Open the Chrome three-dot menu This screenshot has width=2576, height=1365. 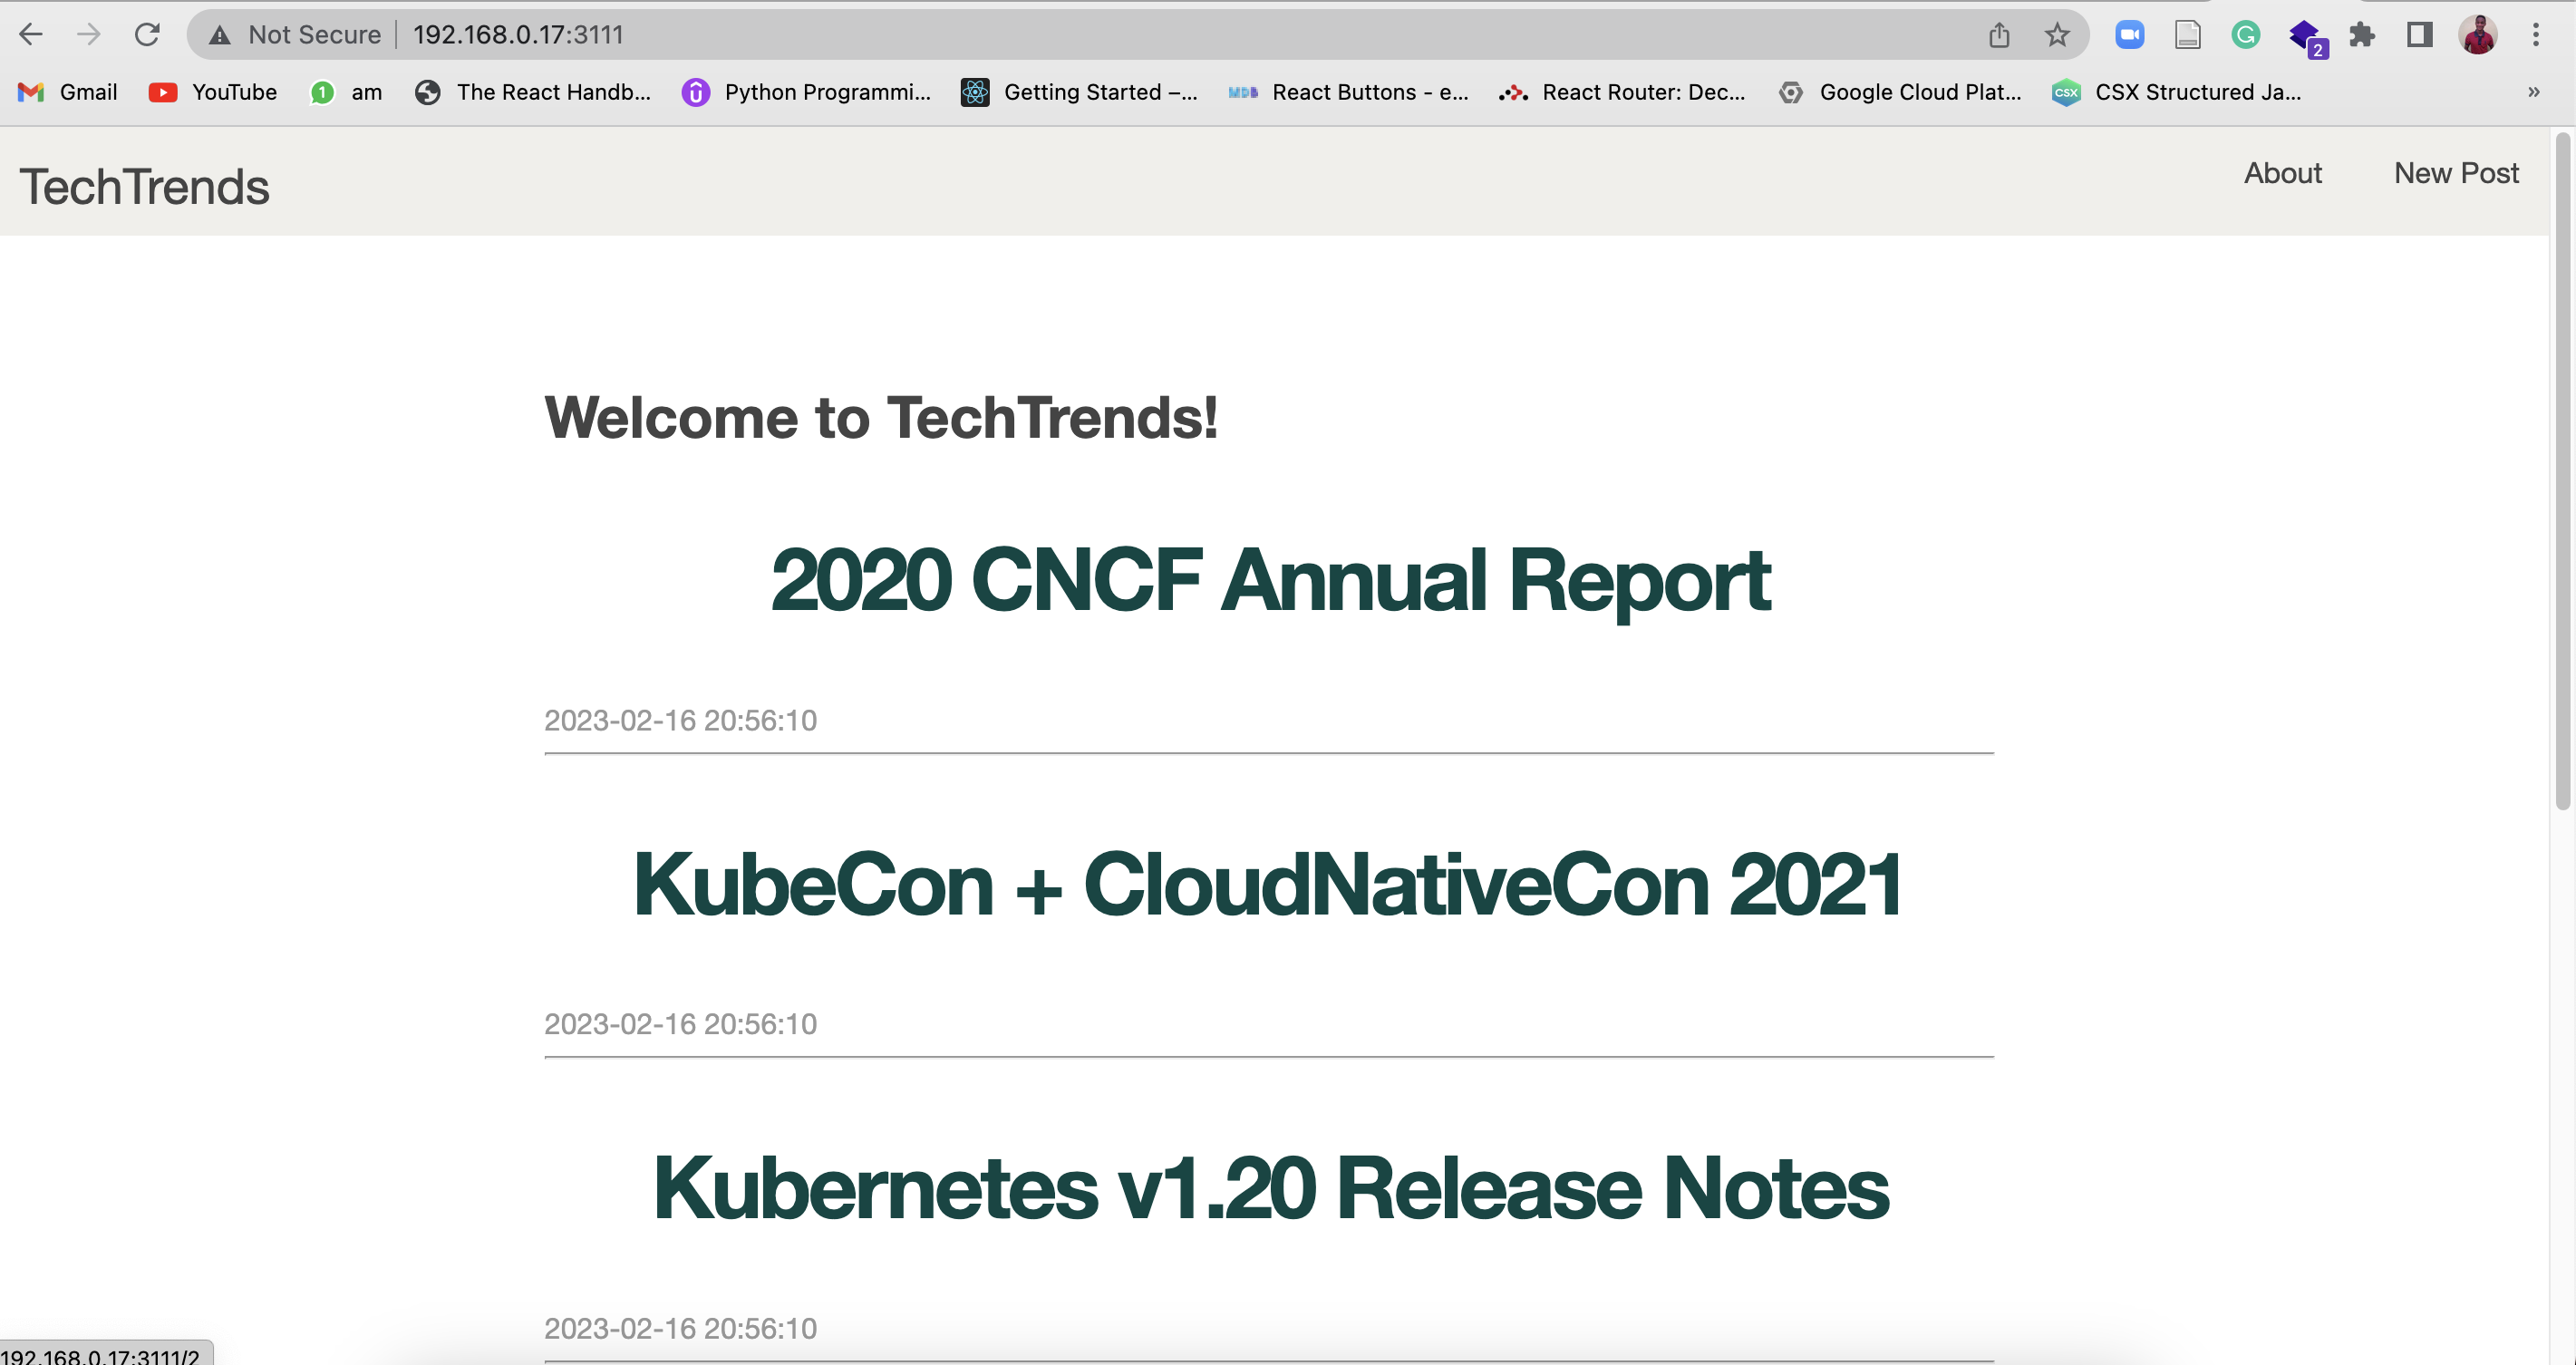[x=2537, y=34]
